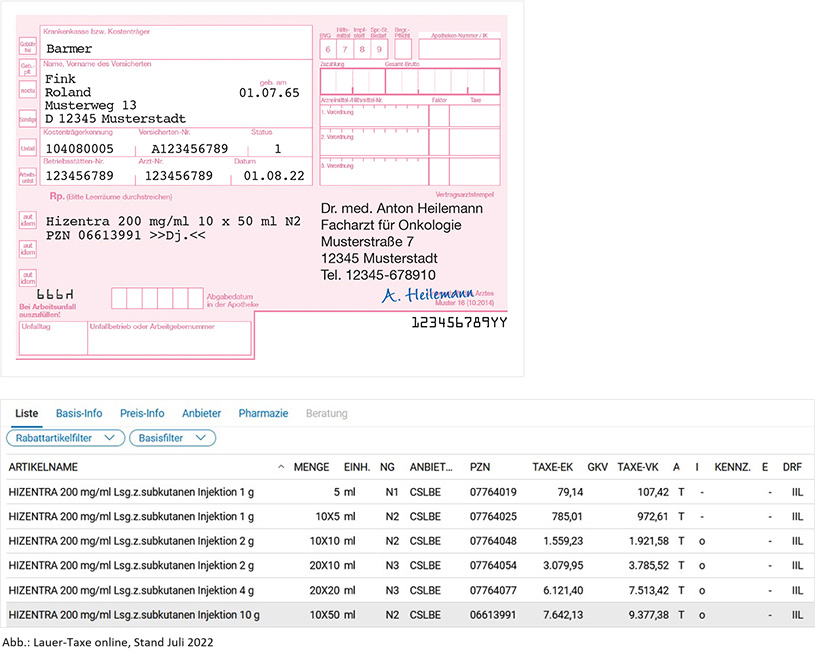Click the Unfalltag field
Screen dimensions: 815x660
pos(53,338)
